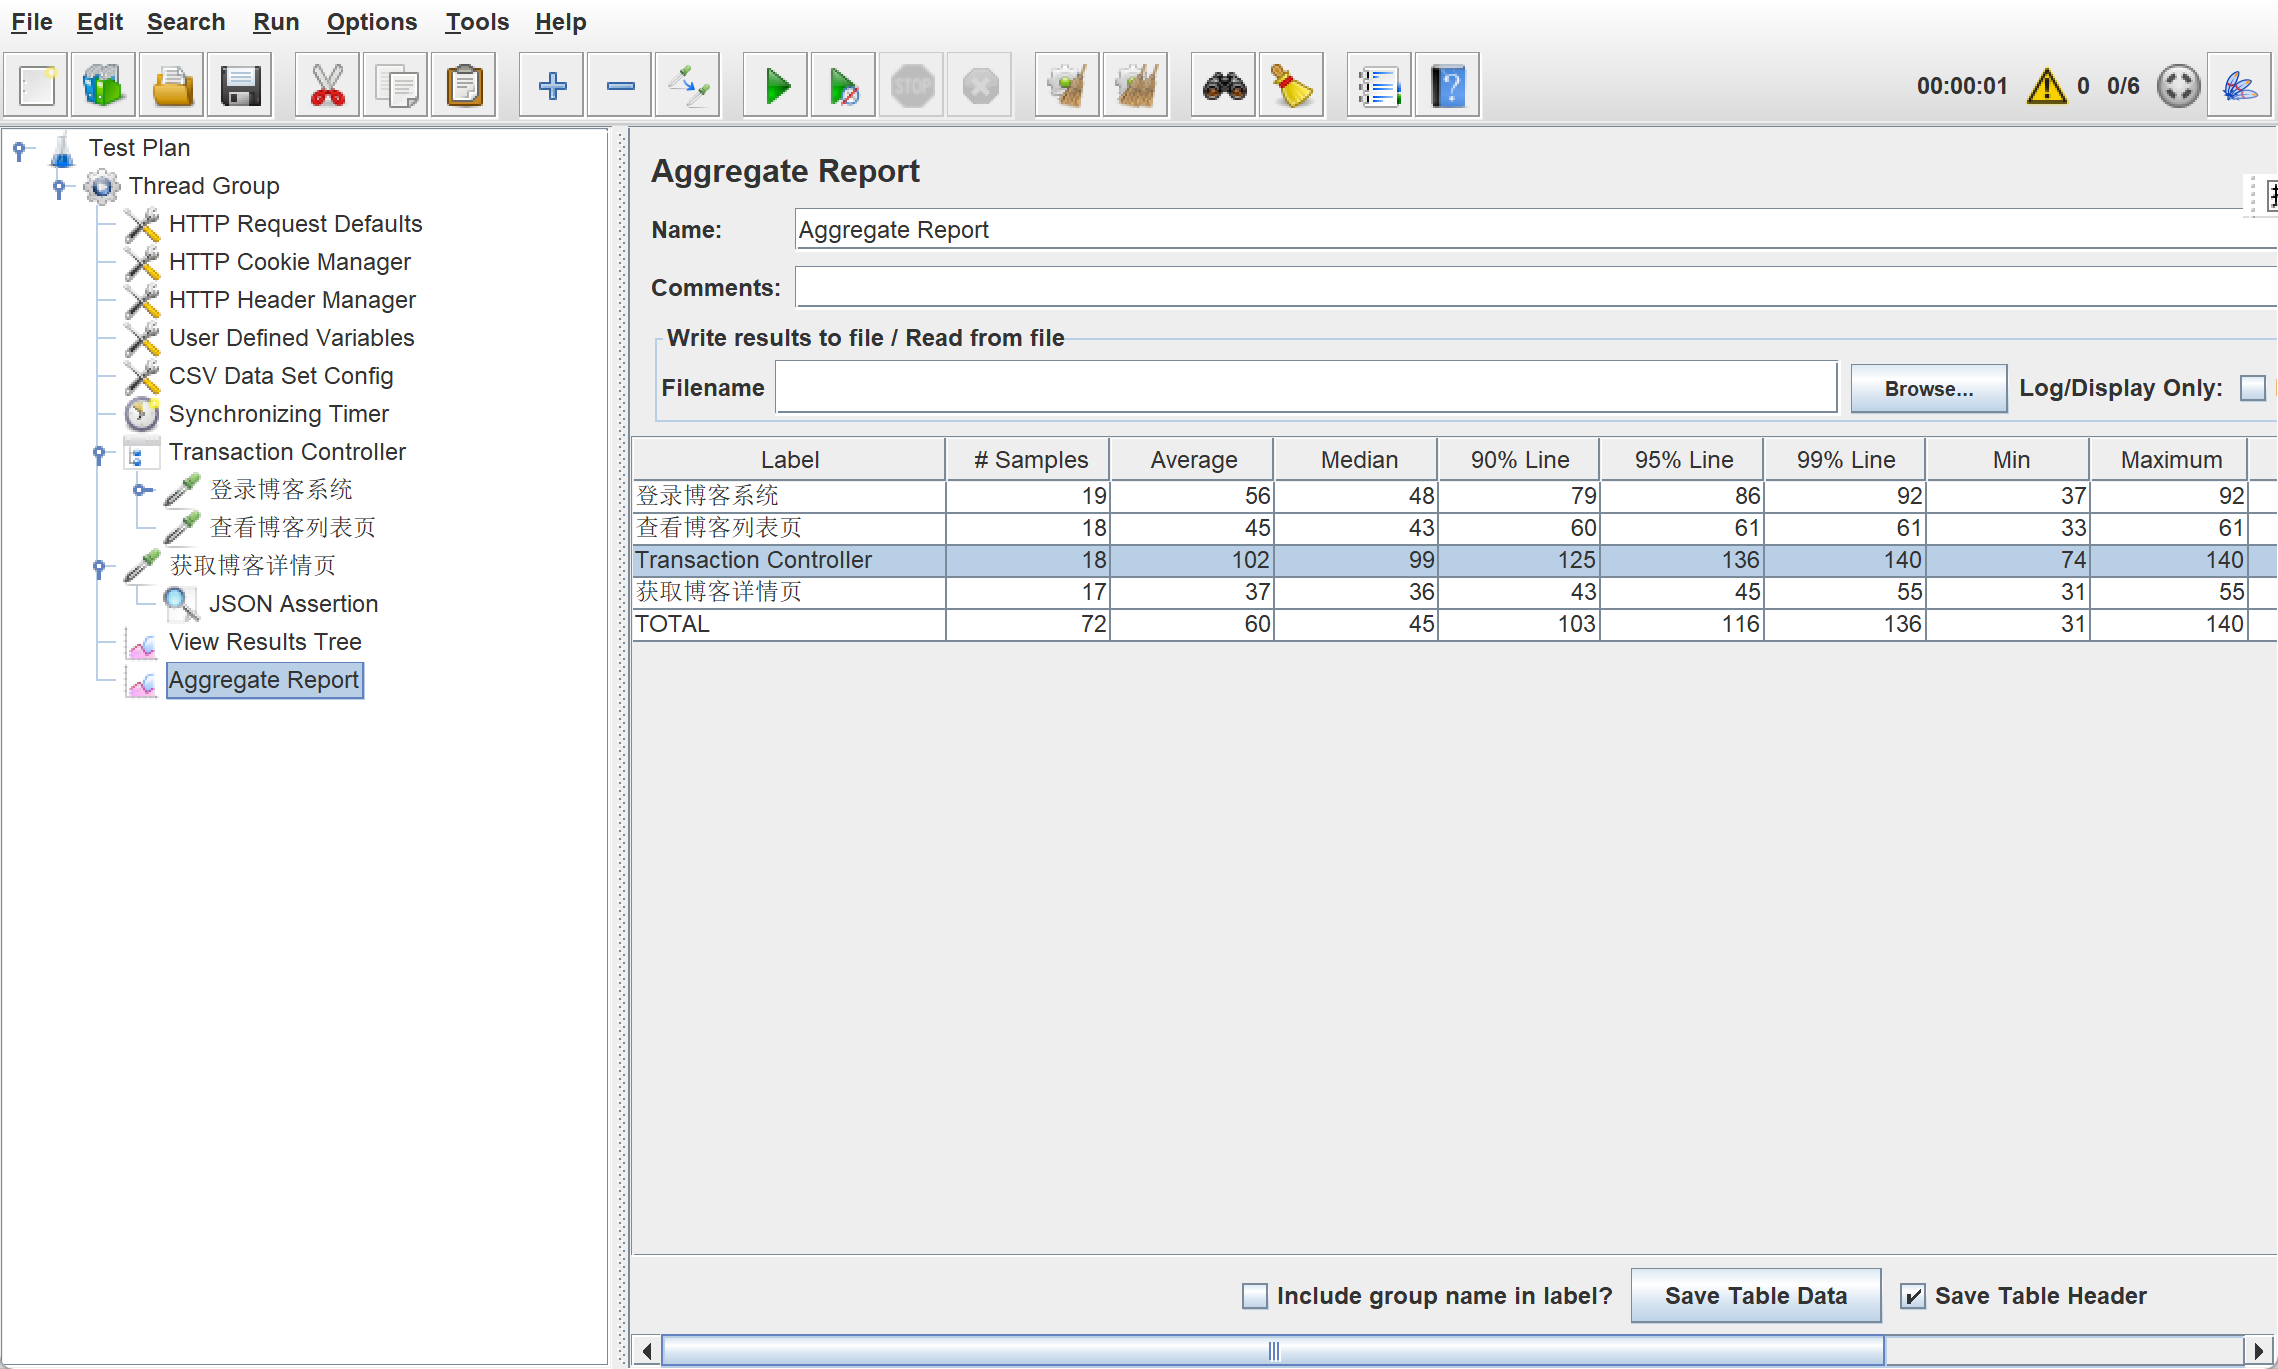Image resolution: width=2278 pixels, height=1369 pixels.
Task: Click the Function Helper list icon
Action: tap(1378, 86)
